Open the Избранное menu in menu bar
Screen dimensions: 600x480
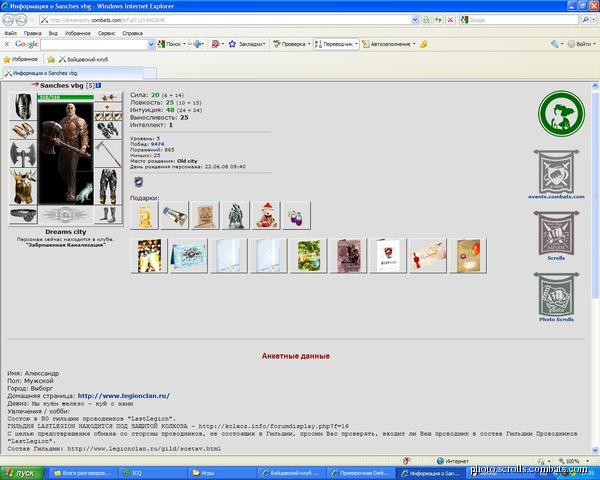point(78,33)
